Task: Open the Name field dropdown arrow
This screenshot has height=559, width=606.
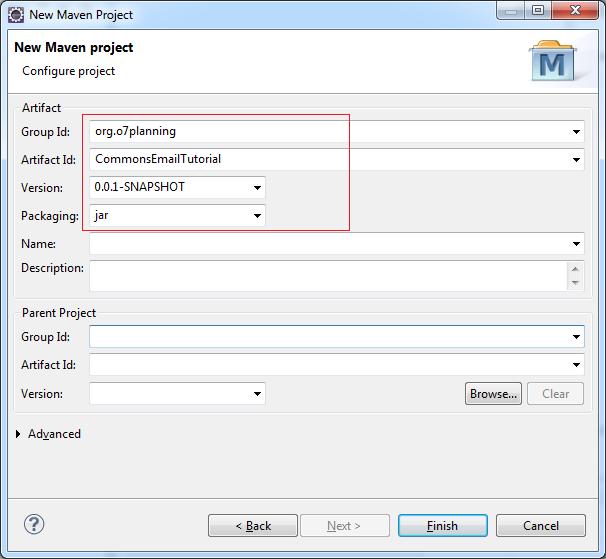Action: coord(576,244)
